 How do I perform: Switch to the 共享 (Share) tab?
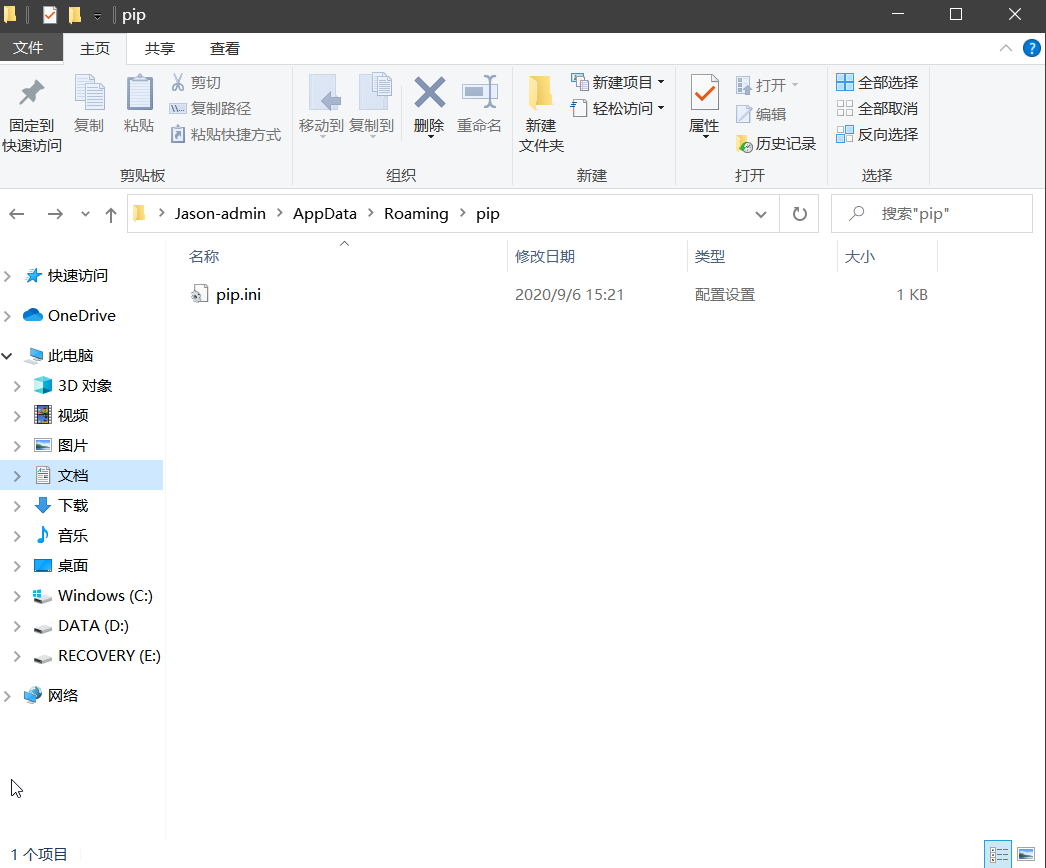pyautogui.click(x=160, y=49)
